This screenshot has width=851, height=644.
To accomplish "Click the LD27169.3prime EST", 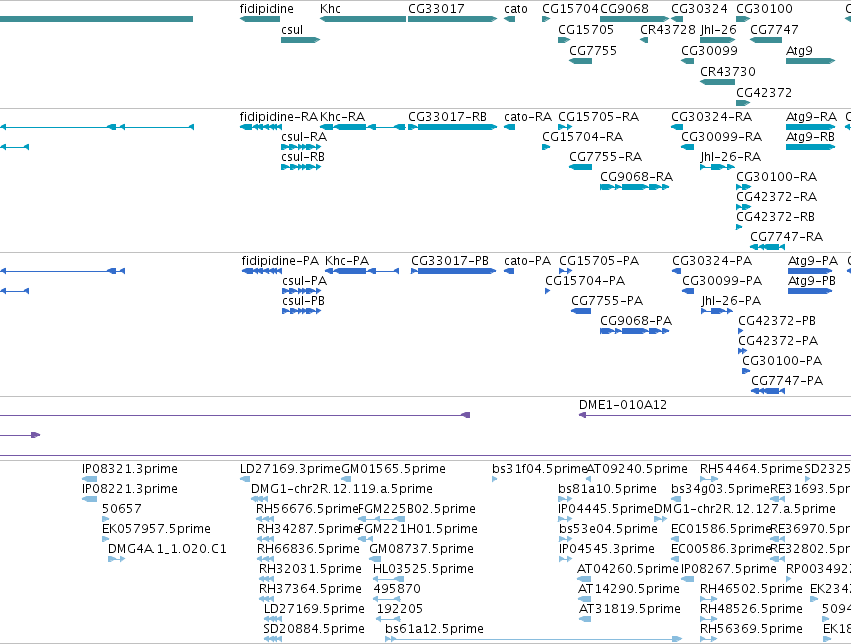I will click(x=245, y=479).
